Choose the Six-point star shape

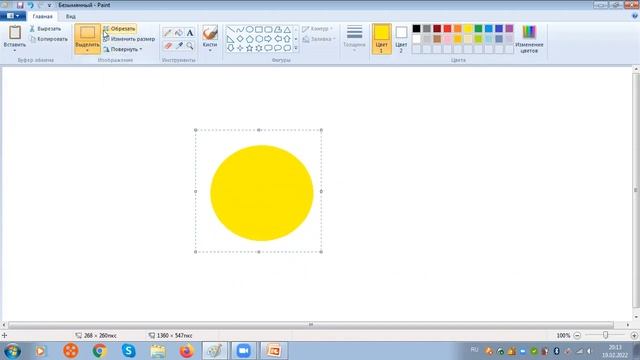click(x=259, y=48)
